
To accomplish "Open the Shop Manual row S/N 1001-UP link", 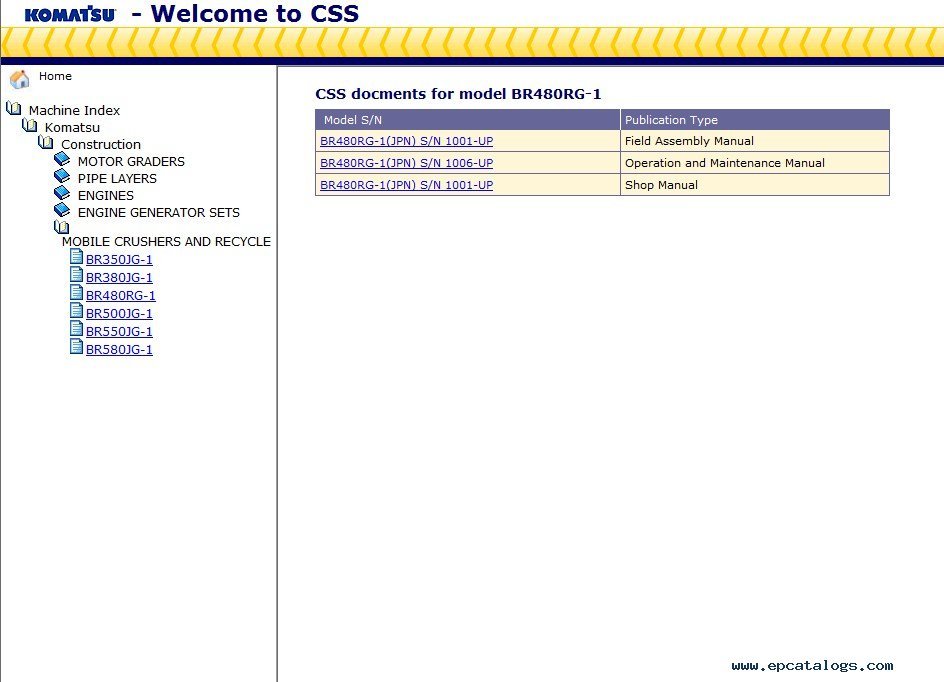I will (x=406, y=185).
